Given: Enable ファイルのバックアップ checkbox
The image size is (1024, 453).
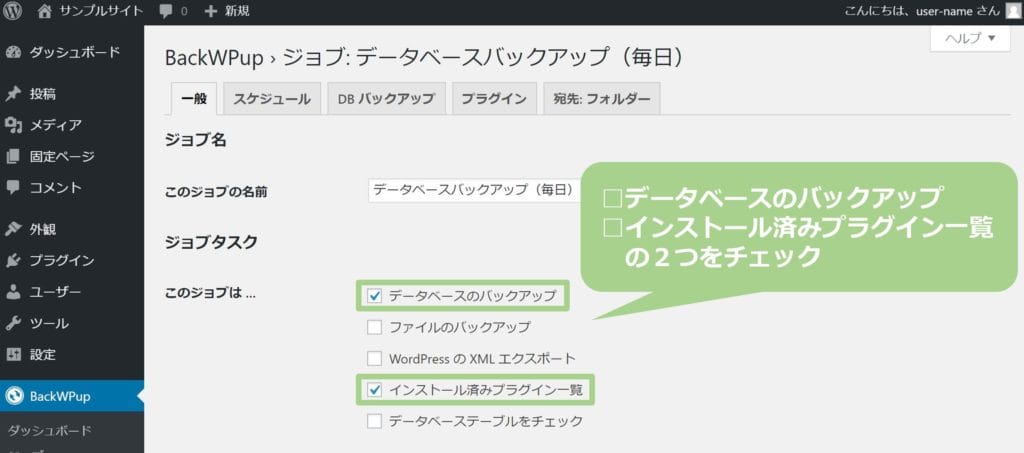Looking at the screenshot, I should 375,327.
